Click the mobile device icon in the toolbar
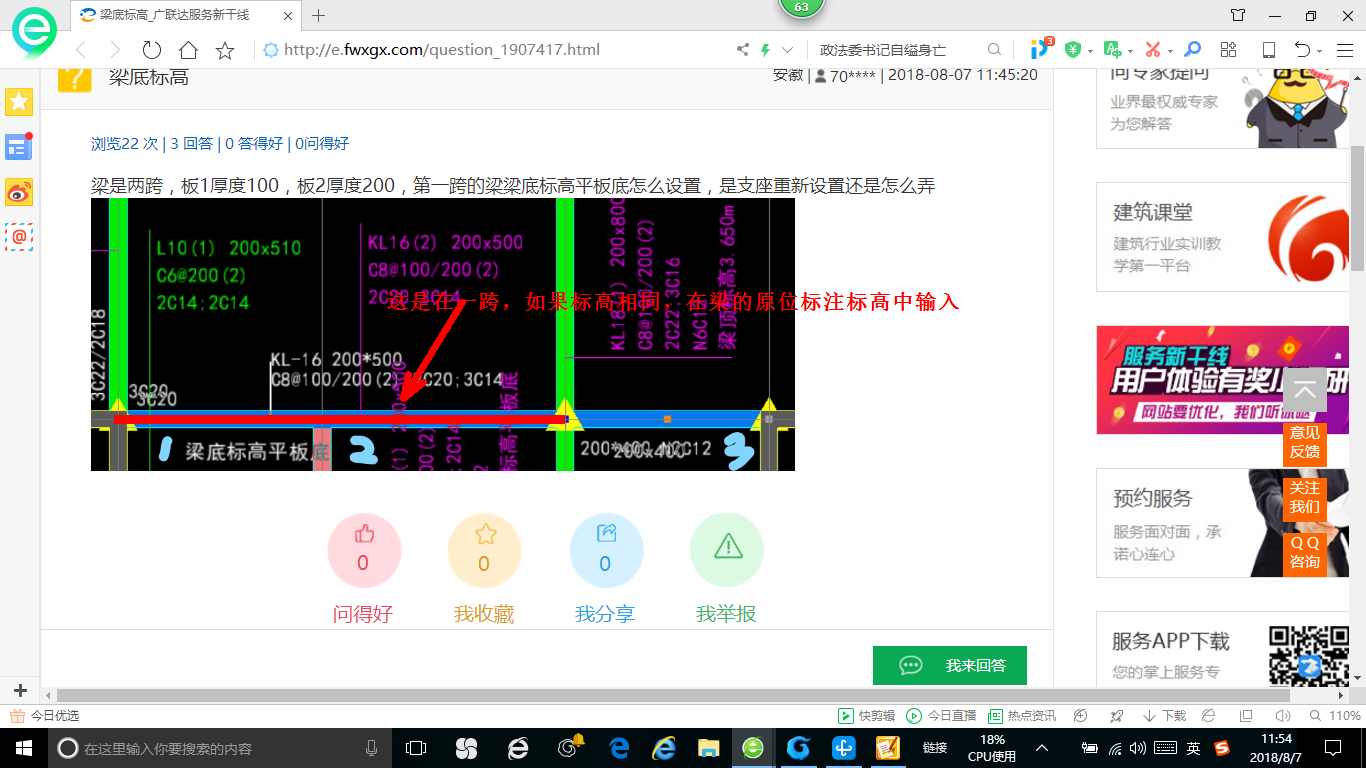The width and height of the screenshot is (1366, 768). (x=1268, y=50)
